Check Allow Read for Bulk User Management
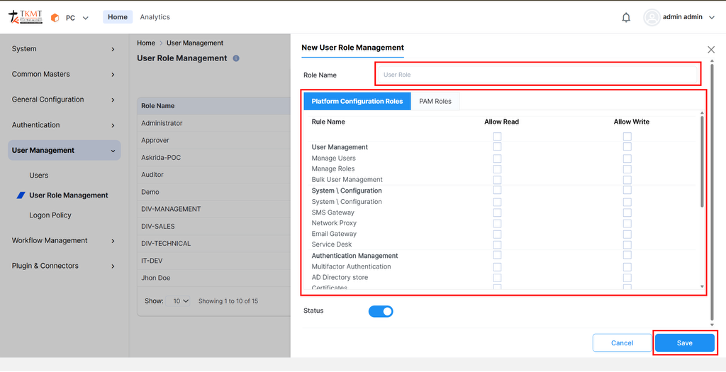The height and width of the screenshot is (372, 726). 497,180
